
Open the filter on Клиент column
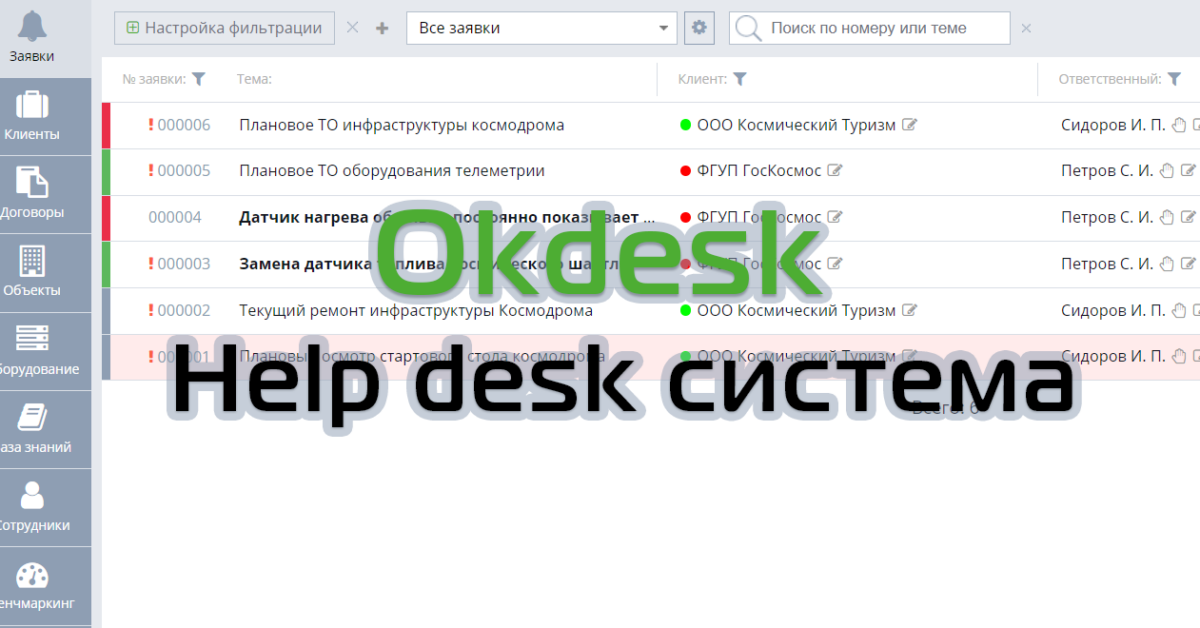740,78
